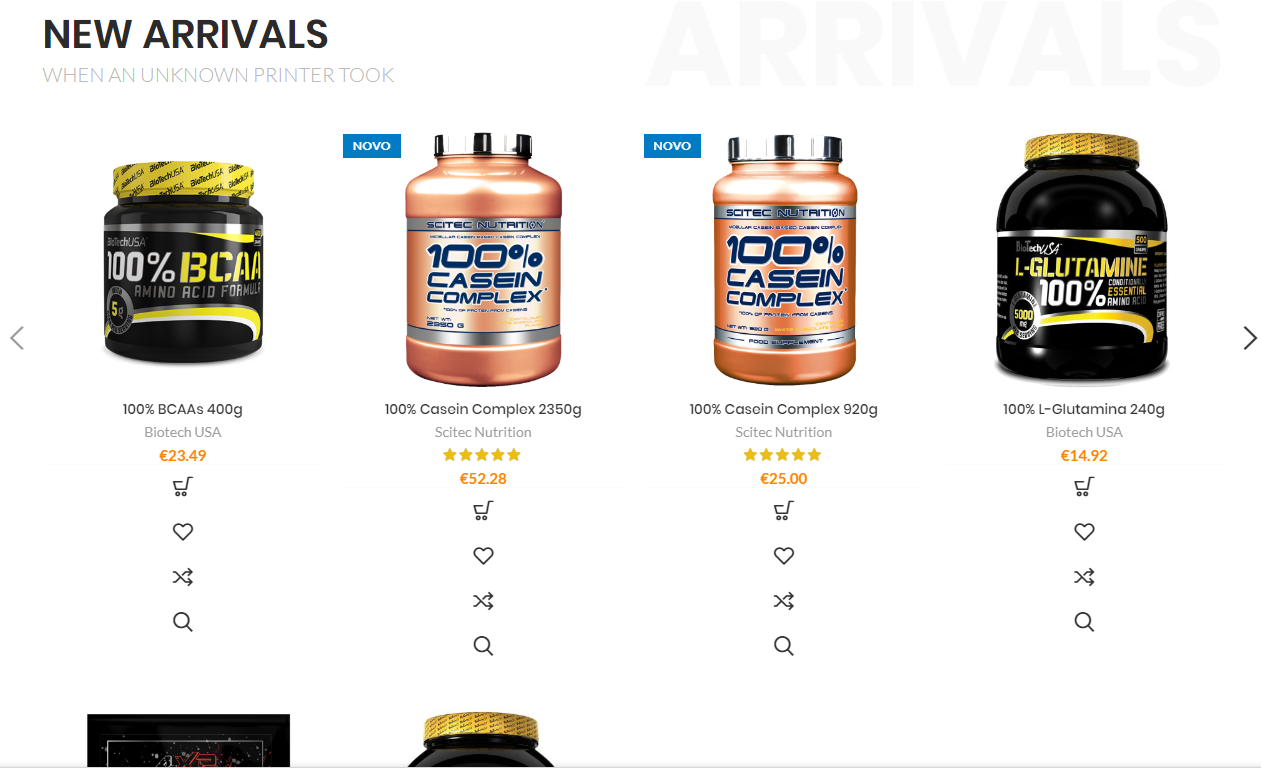
Task: Click star rating of Casein Complex 2350g
Action: (x=483, y=455)
